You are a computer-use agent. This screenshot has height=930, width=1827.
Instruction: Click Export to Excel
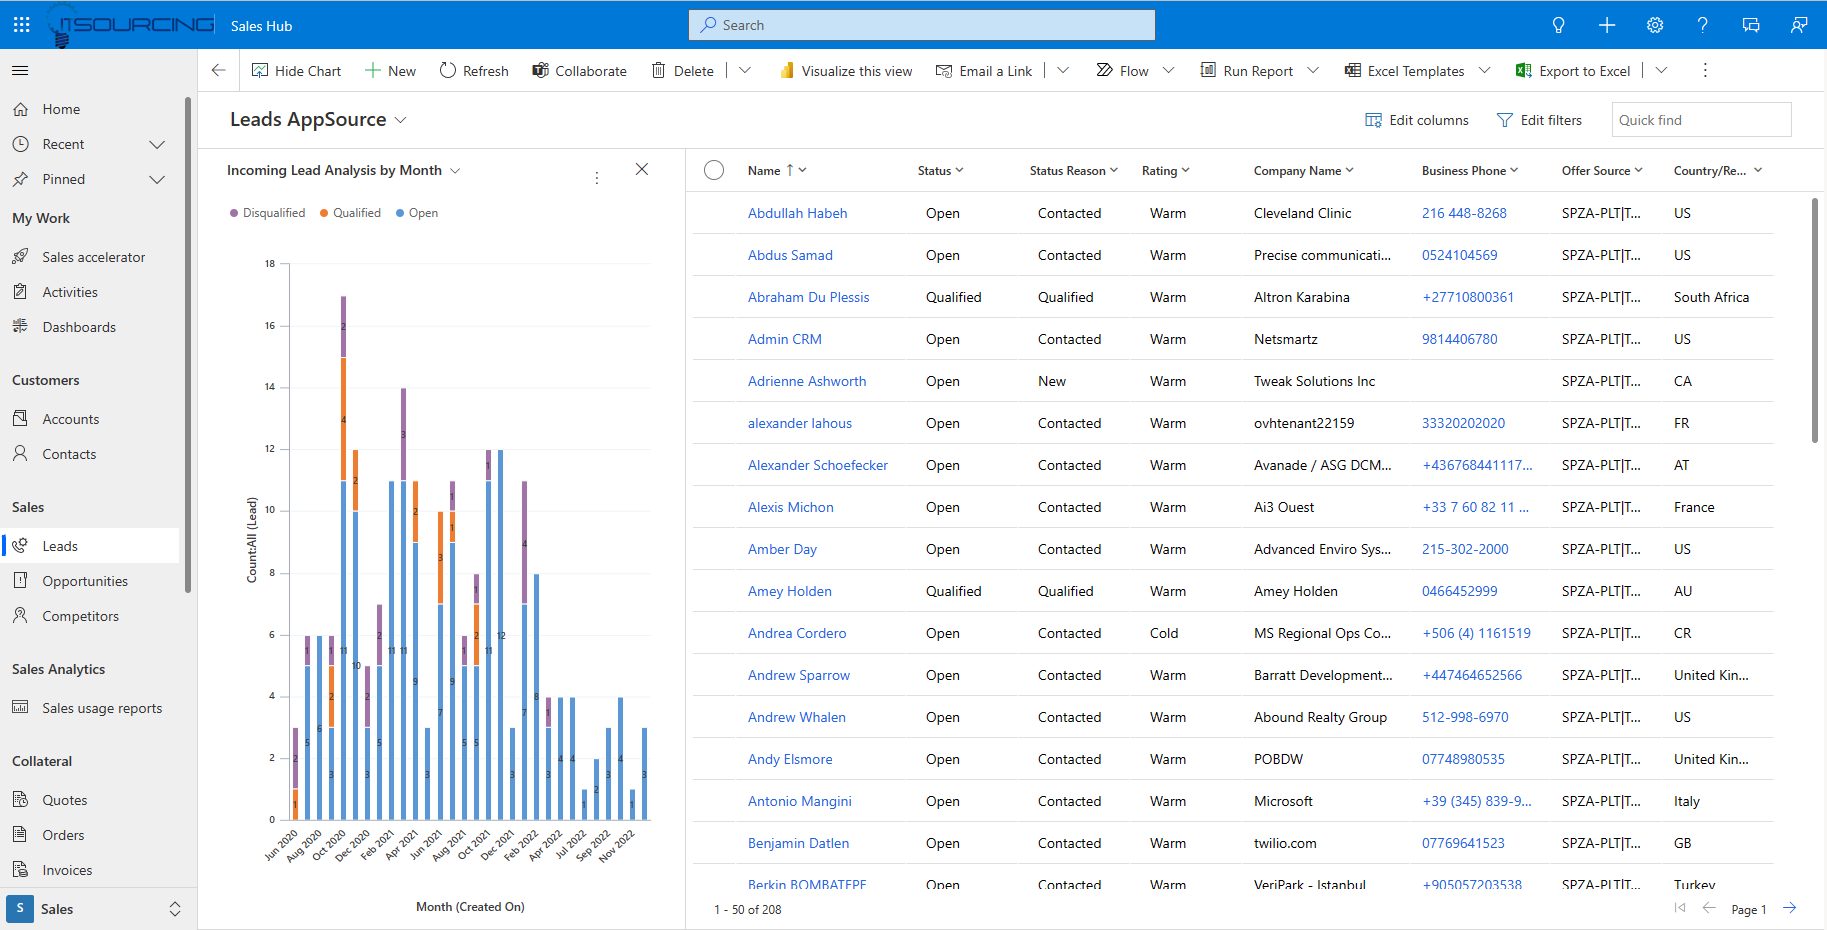1573,71
